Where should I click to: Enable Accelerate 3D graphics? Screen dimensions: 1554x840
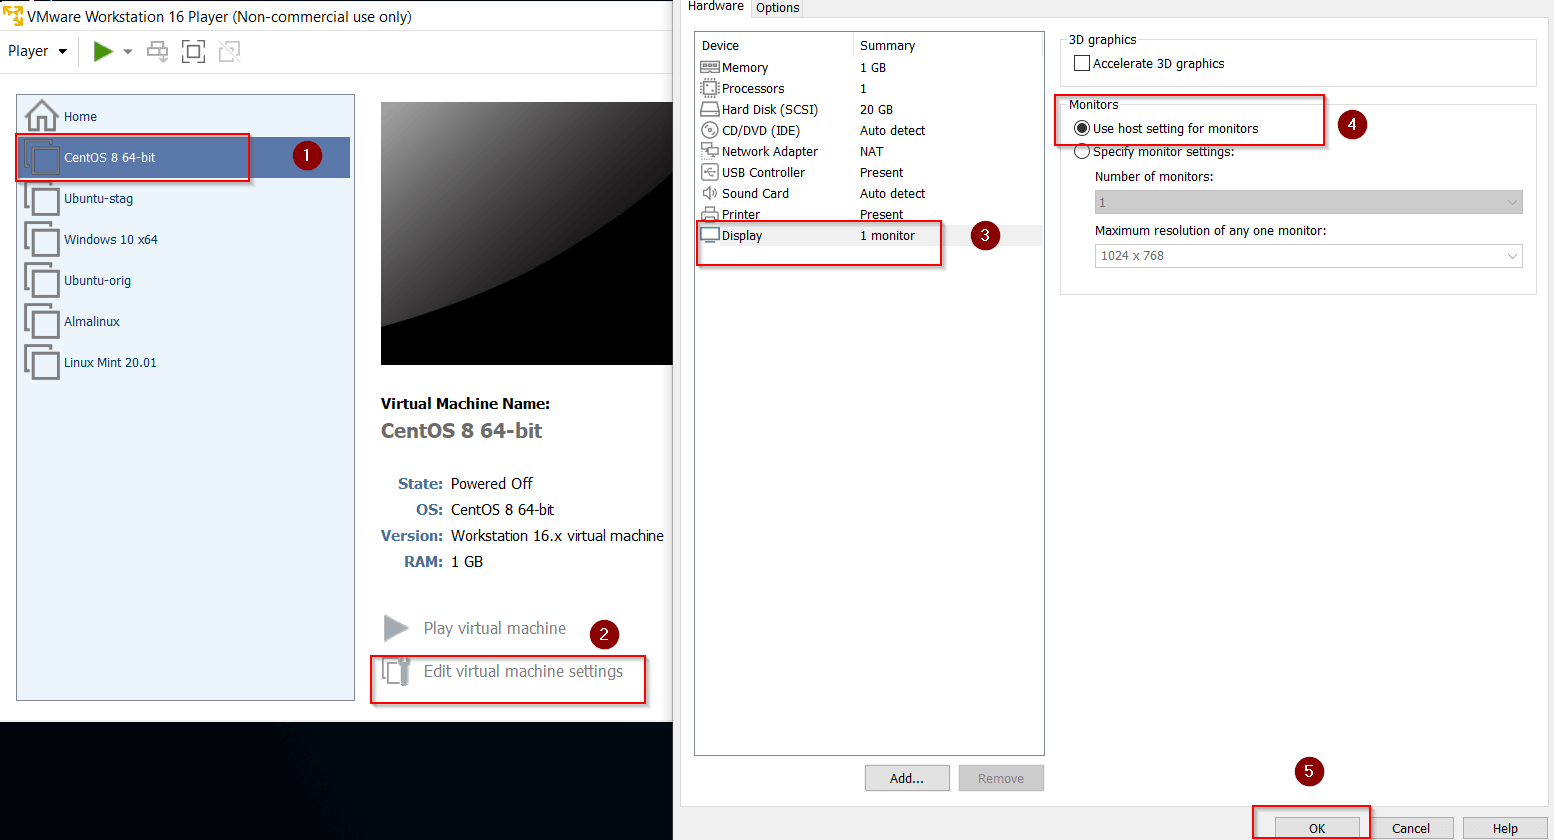pyautogui.click(x=1081, y=62)
